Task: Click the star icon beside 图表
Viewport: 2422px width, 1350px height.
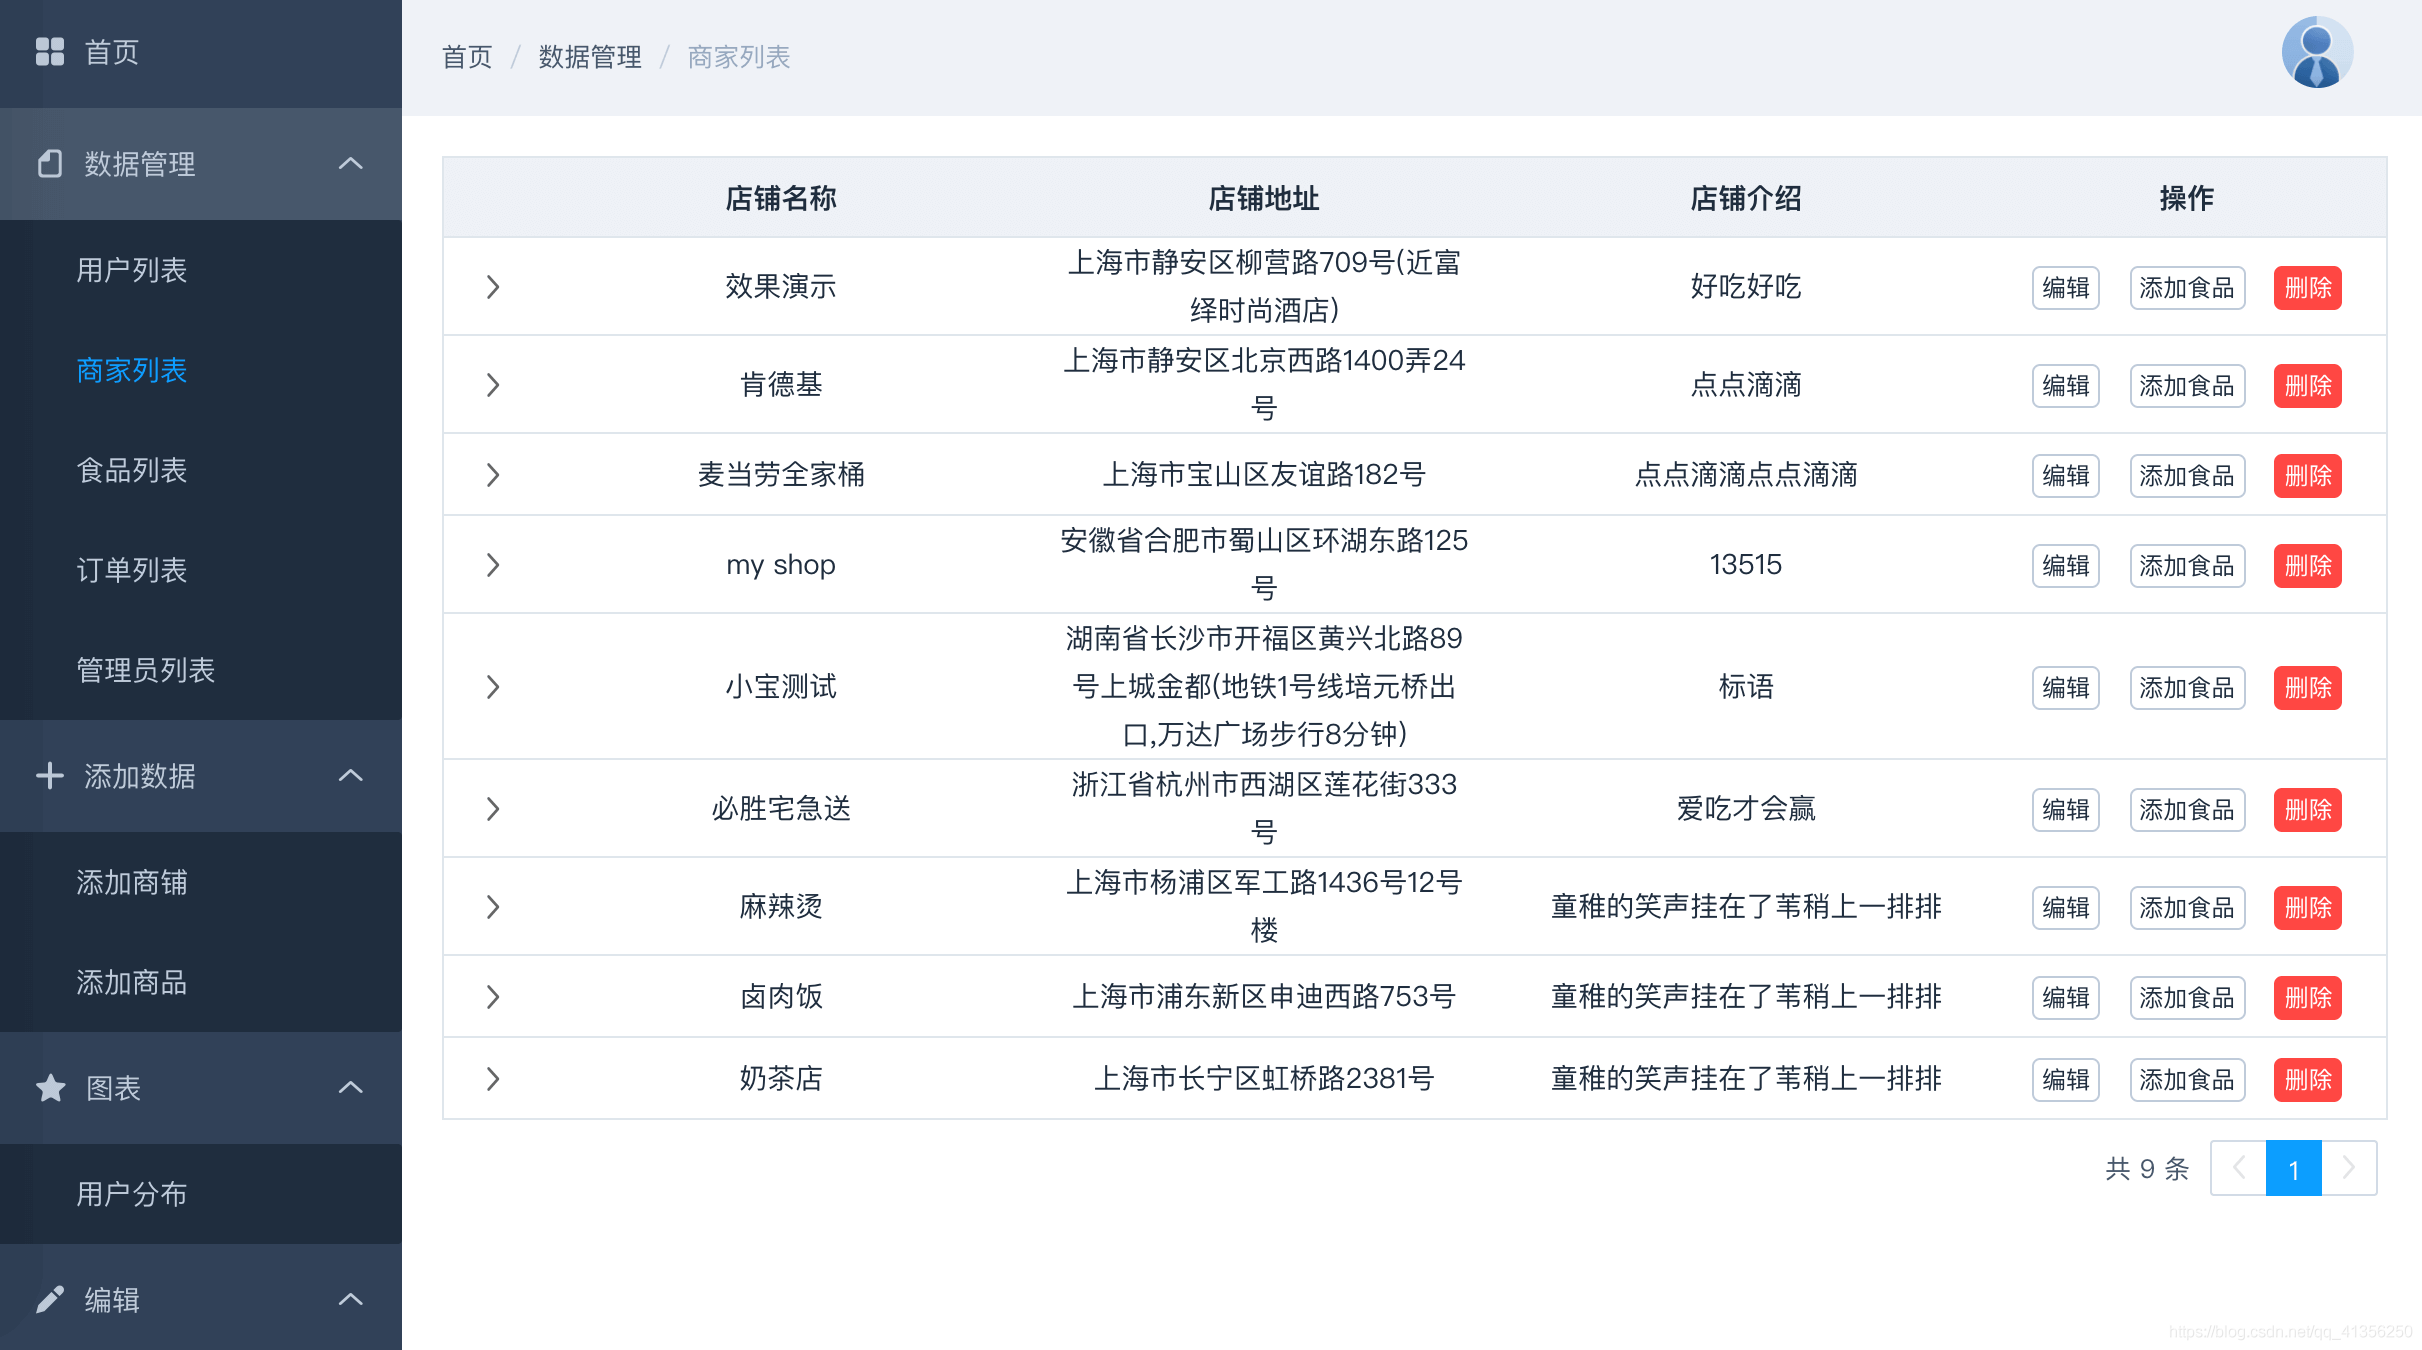Action: point(50,1088)
